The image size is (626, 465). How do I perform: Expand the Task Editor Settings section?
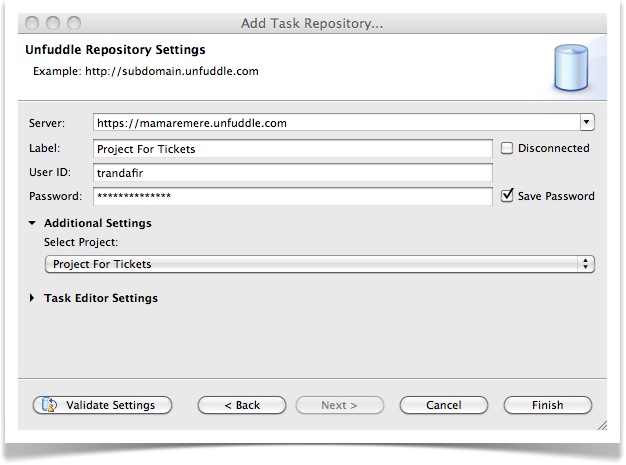coord(32,298)
